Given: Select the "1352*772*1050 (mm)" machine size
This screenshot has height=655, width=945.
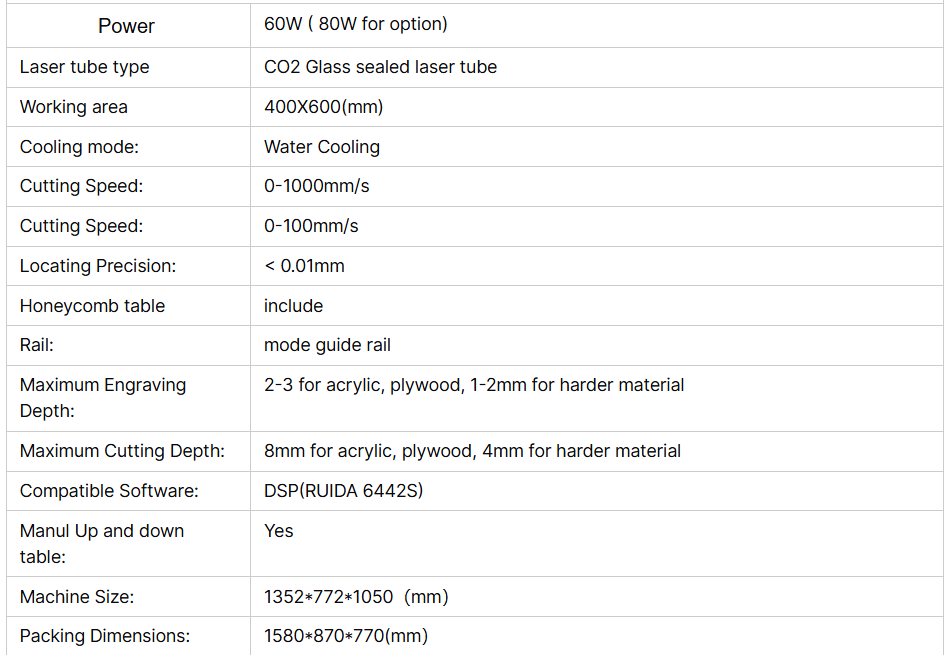Looking at the screenshot, I should [x=356, y=597].
